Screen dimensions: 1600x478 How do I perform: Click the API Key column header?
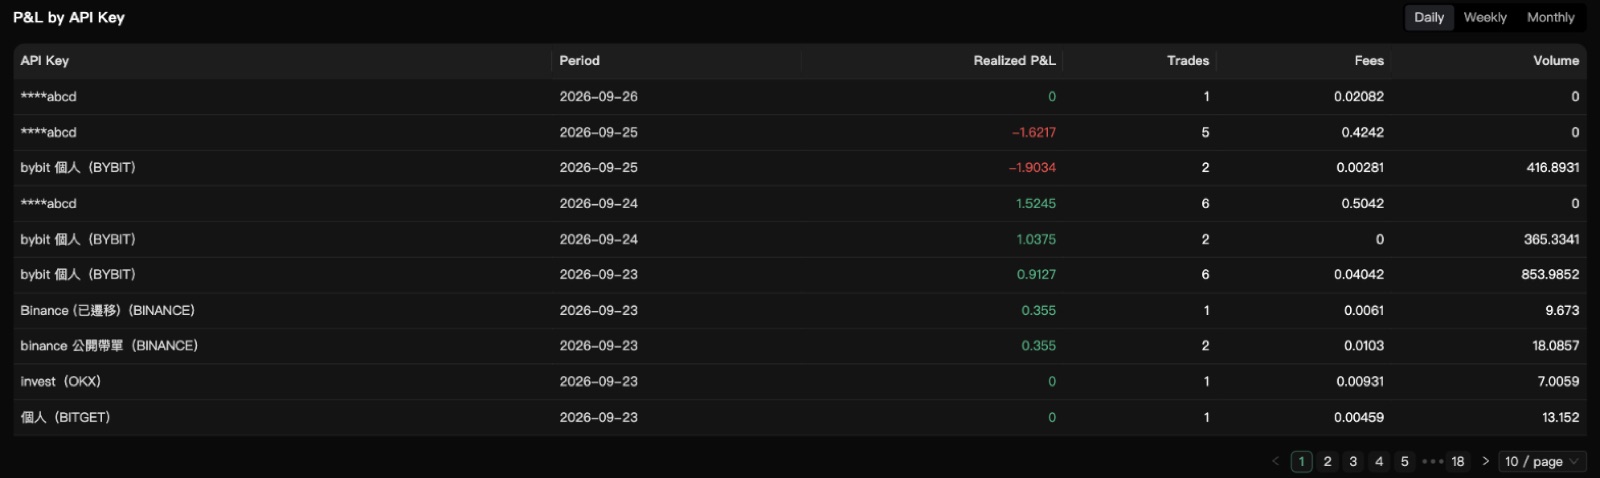click(282, 61)
